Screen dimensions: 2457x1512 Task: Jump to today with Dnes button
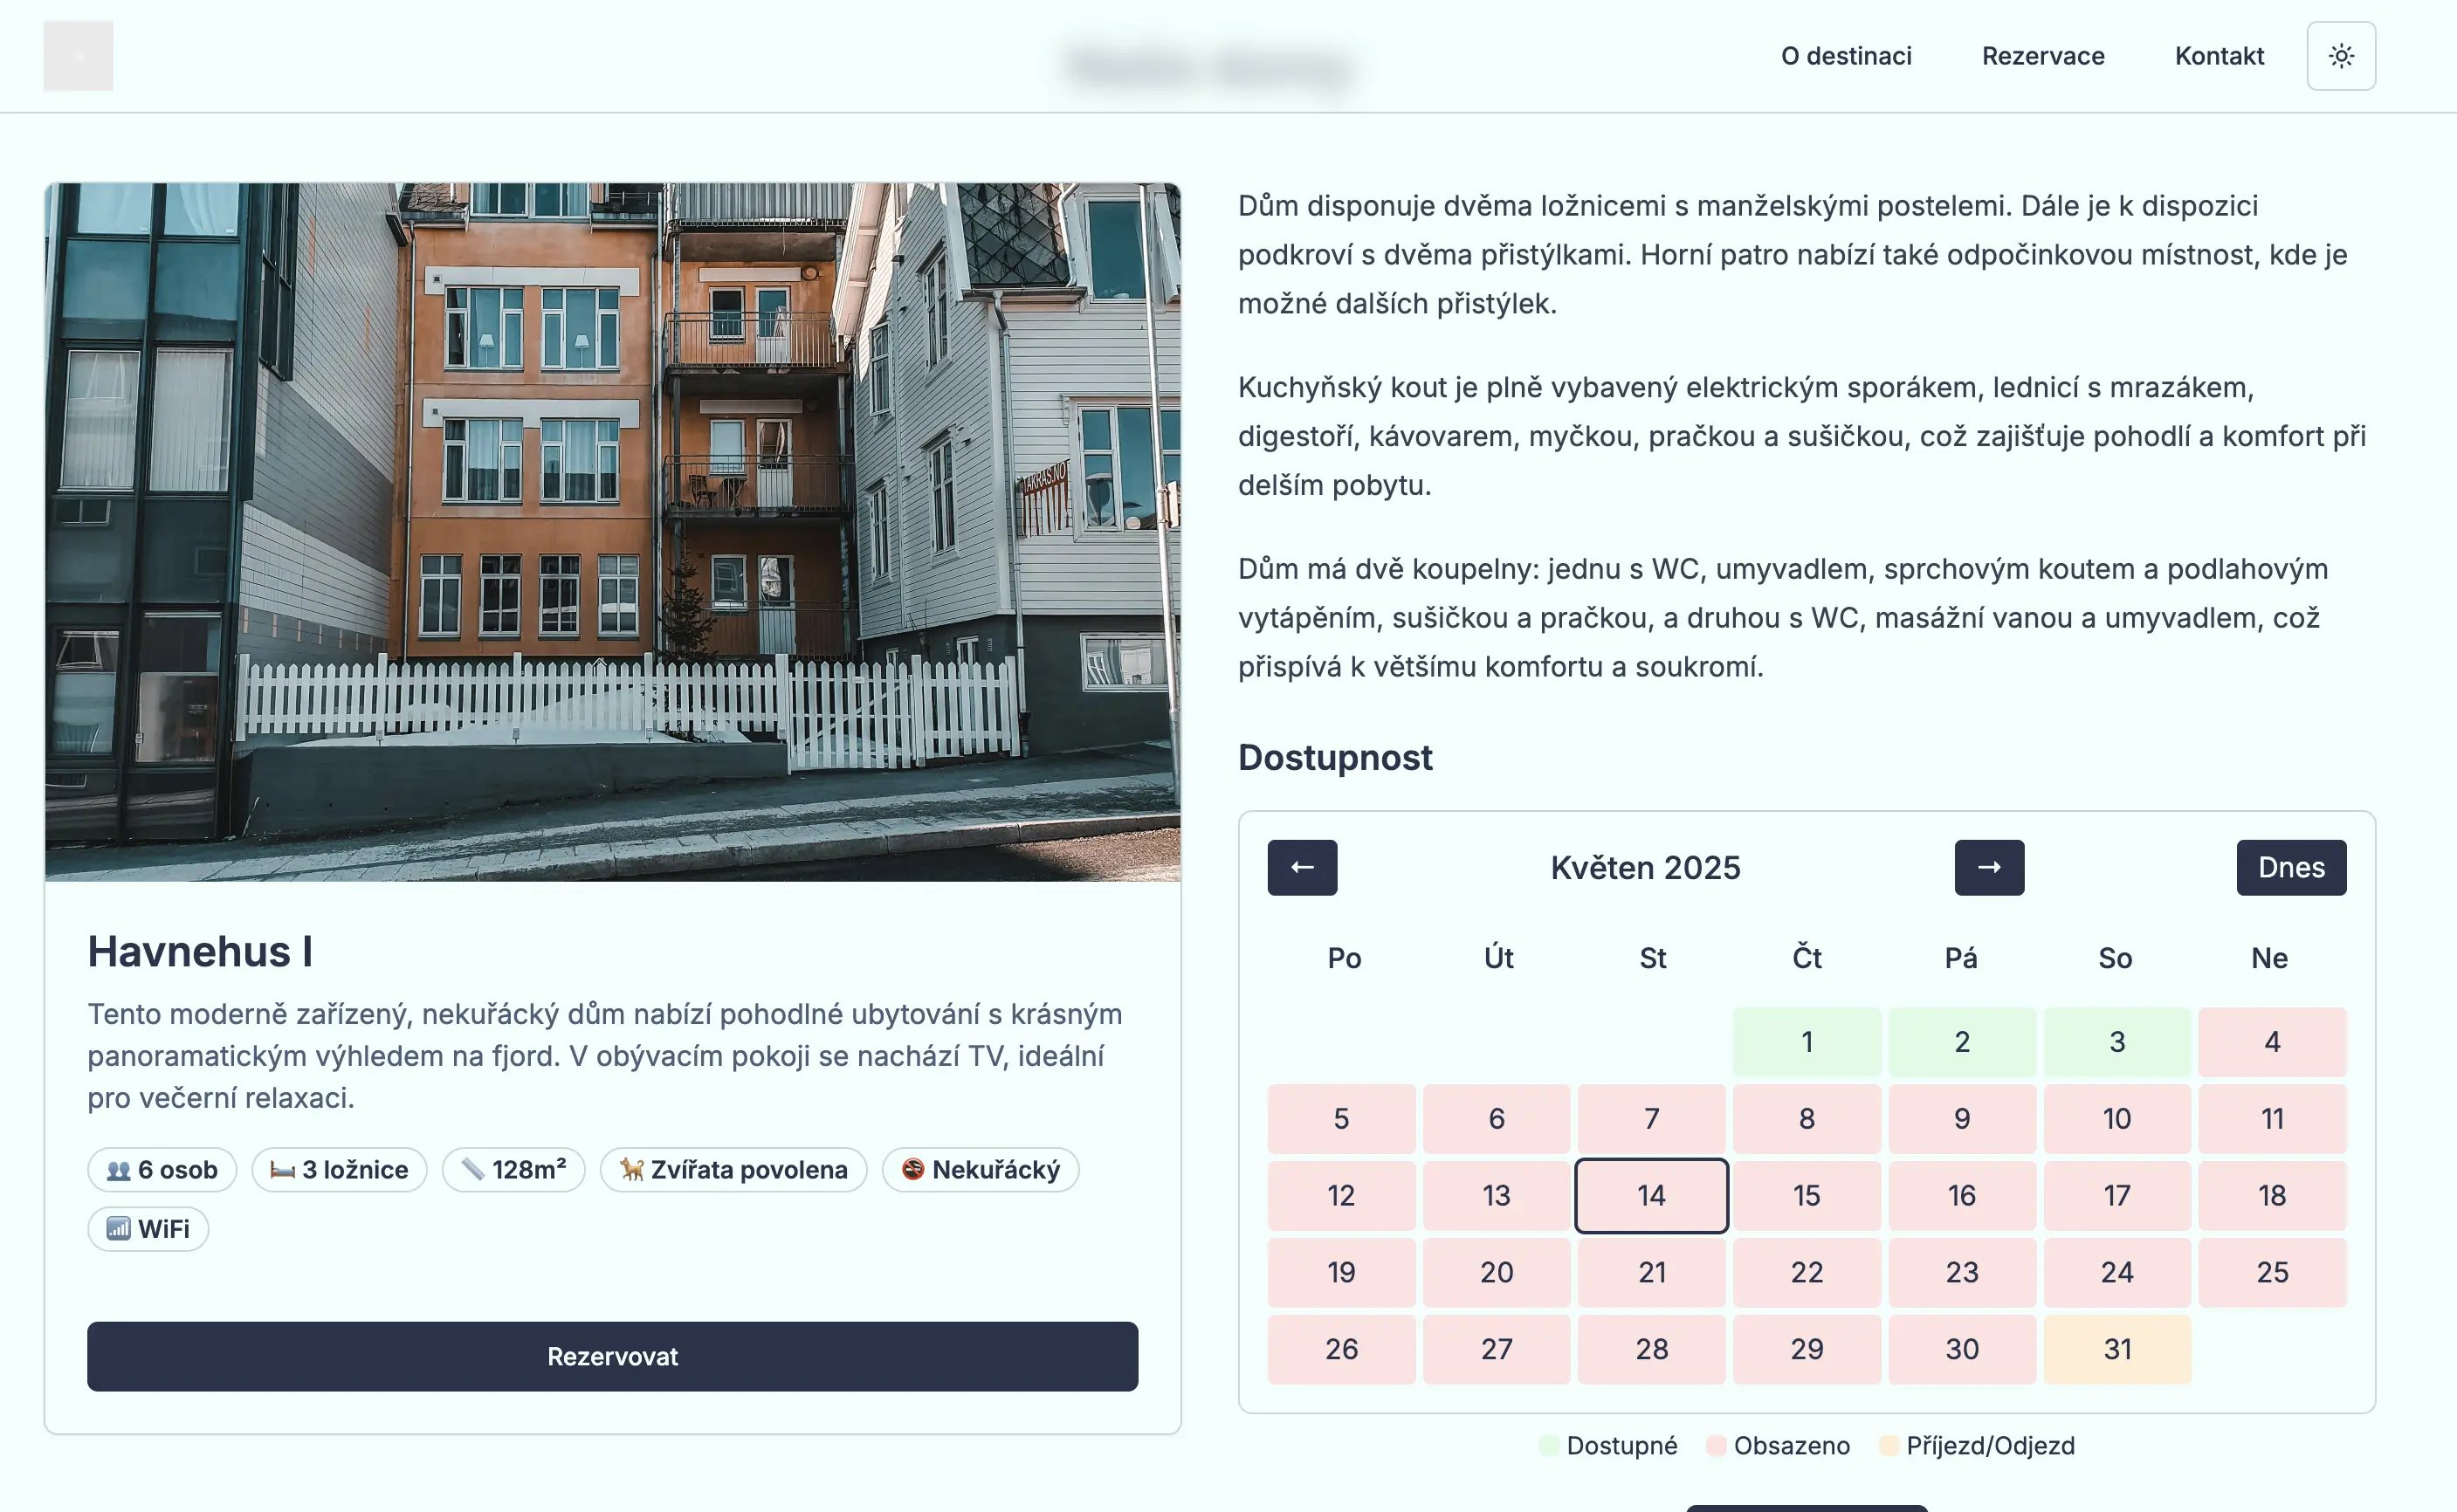click(x=2291, y=867)
